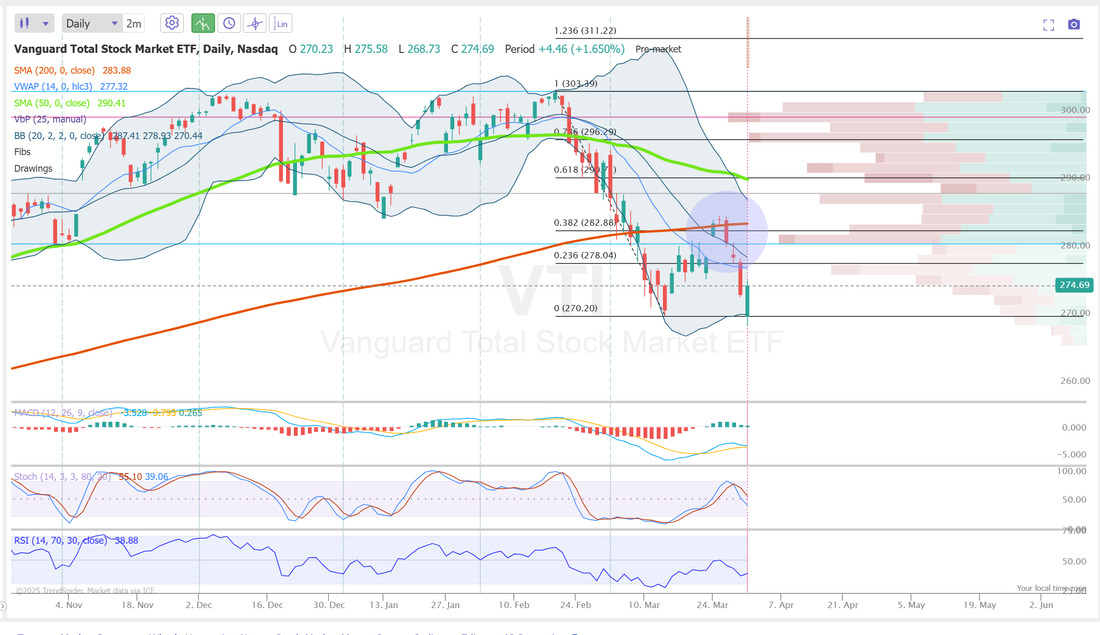1100x635 pixels.
Task: Activate the crosshair tool icon
Action: point(255,23)
